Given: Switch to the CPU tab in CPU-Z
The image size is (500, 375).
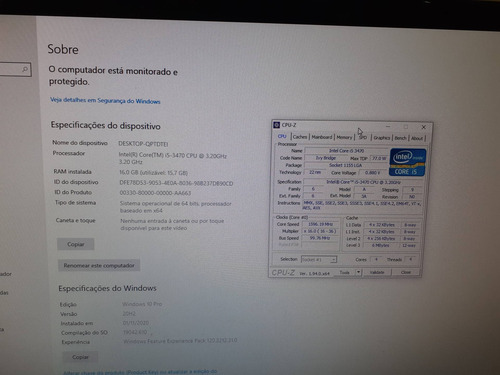Looking at the screenshot, I should coord(282,136).
